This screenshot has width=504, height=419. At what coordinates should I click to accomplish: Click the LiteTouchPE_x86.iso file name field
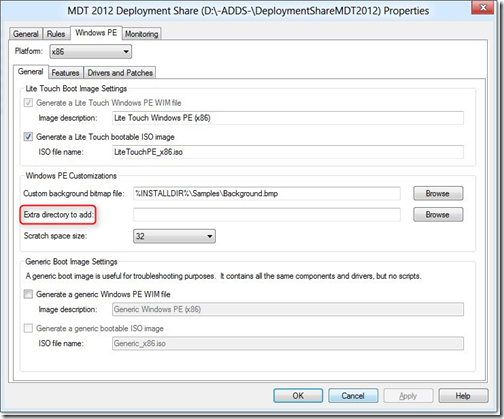[x=288, y=152]
